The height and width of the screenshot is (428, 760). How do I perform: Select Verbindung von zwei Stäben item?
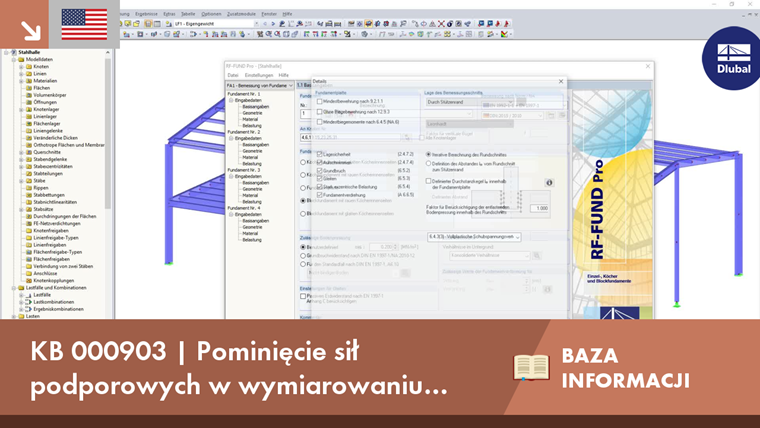[63, 266]
